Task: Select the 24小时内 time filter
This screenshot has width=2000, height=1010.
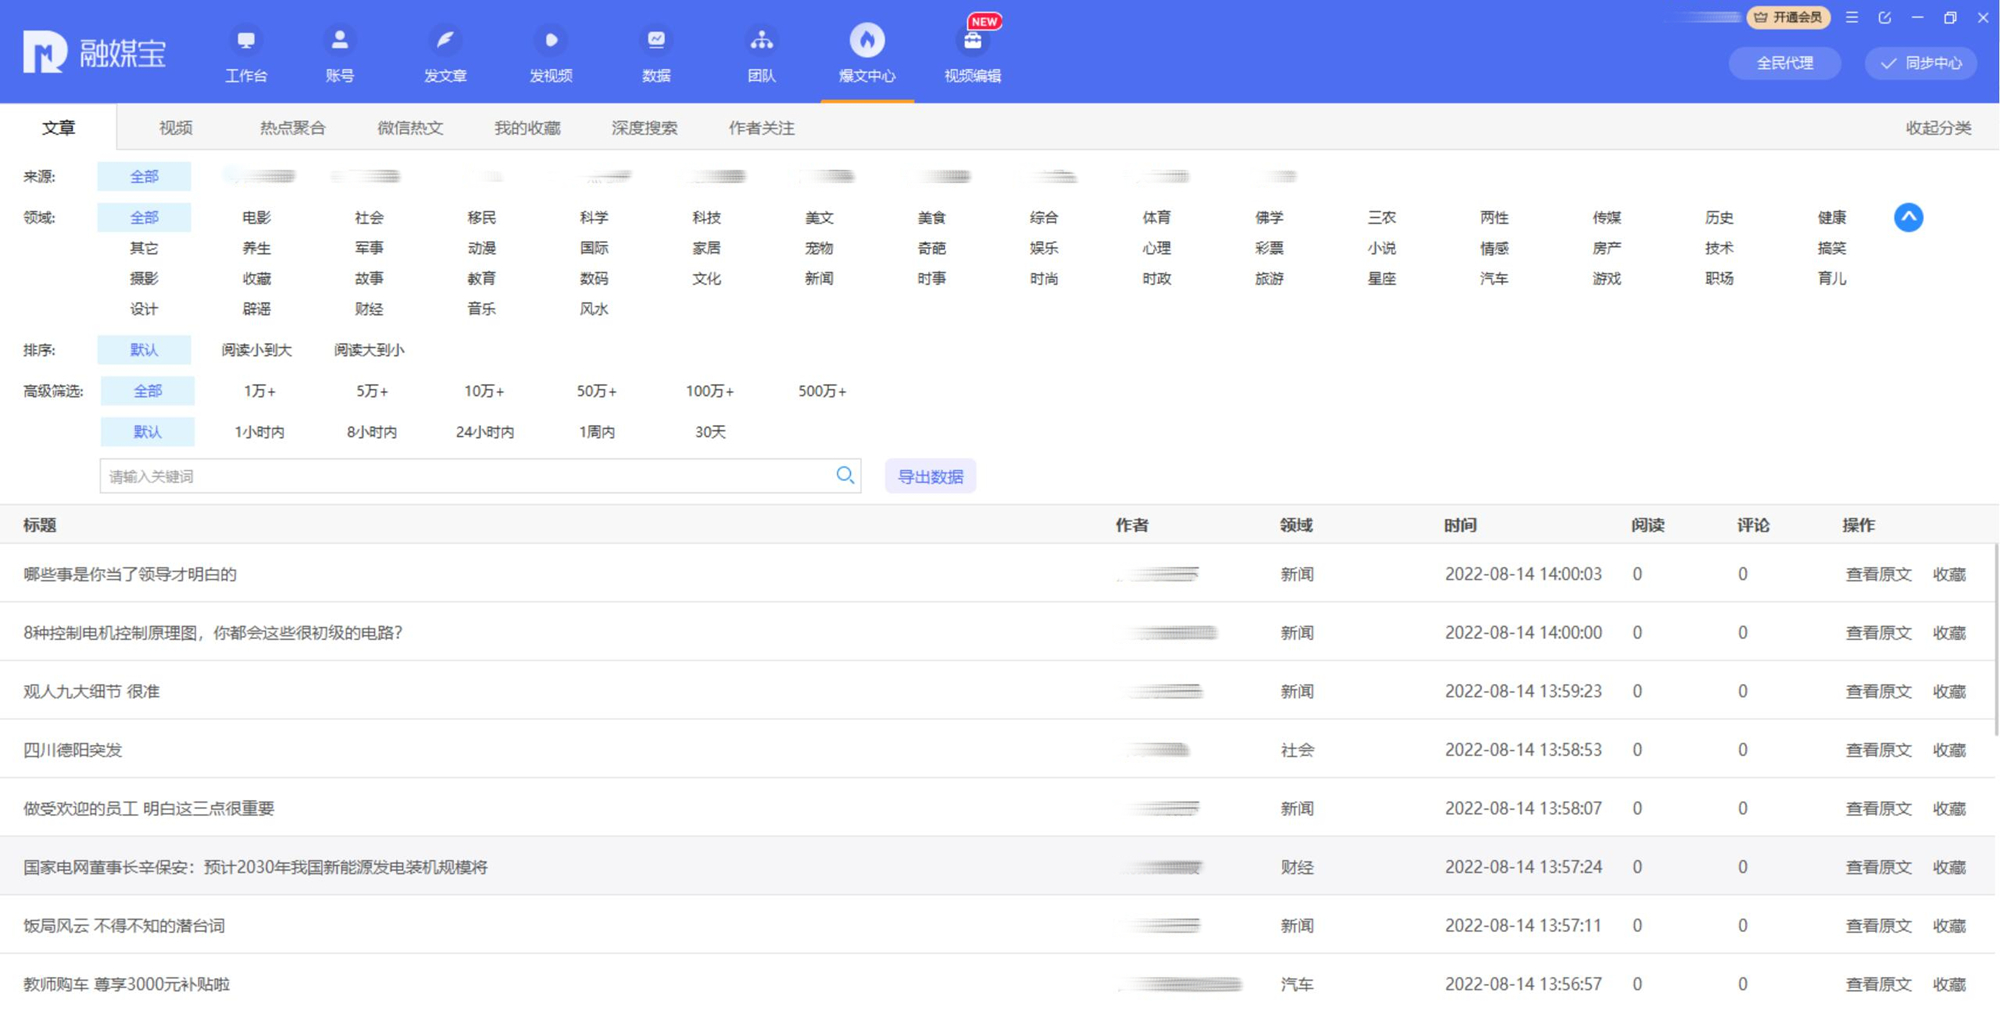Action: point(484,432)
